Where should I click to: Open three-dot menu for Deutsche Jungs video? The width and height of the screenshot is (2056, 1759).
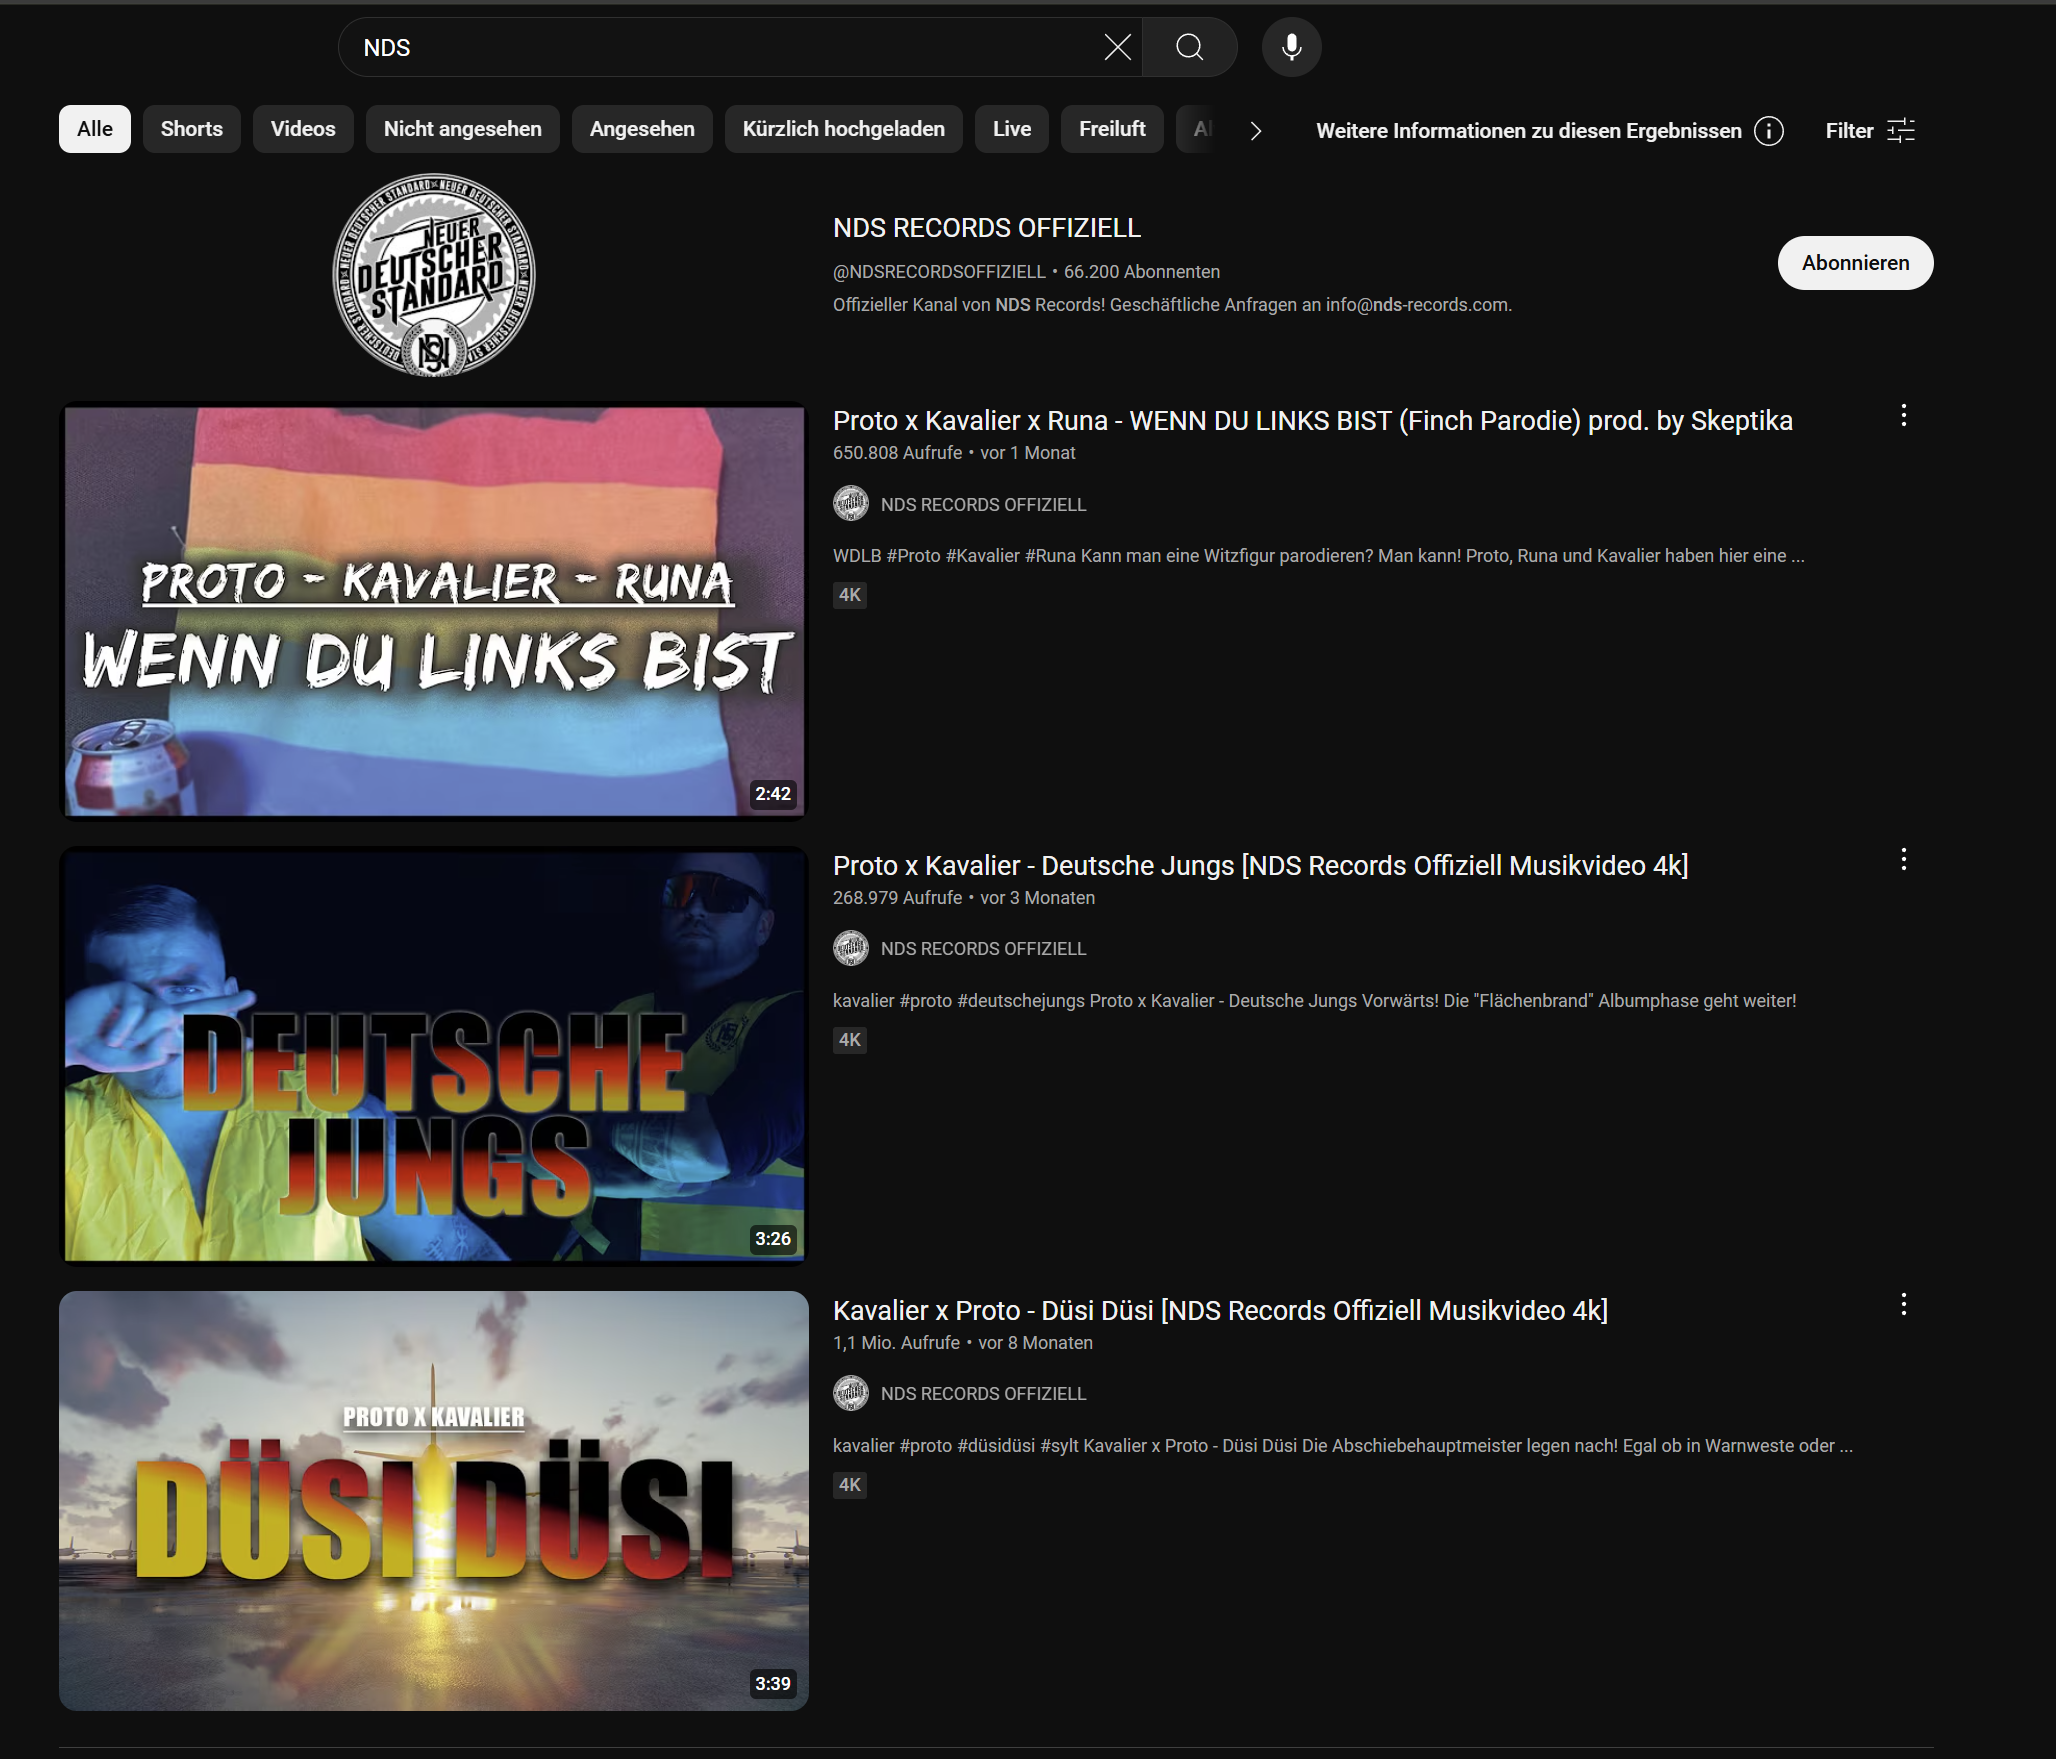[x=1903, y=860]
